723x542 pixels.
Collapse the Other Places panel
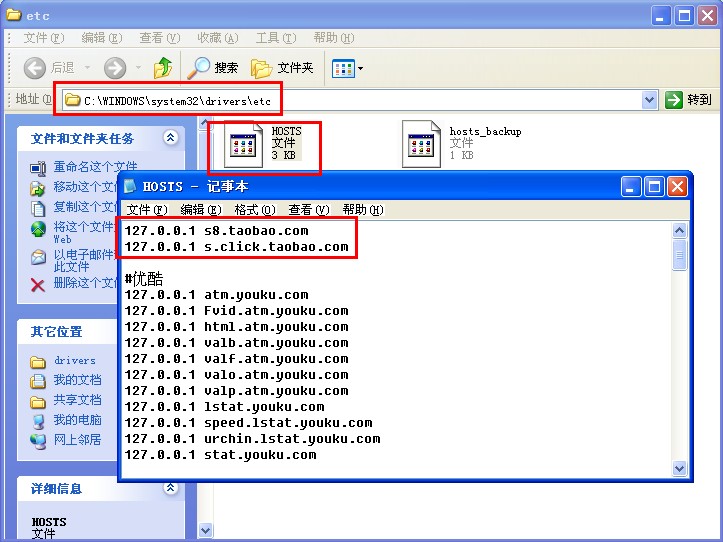[170, 331]
